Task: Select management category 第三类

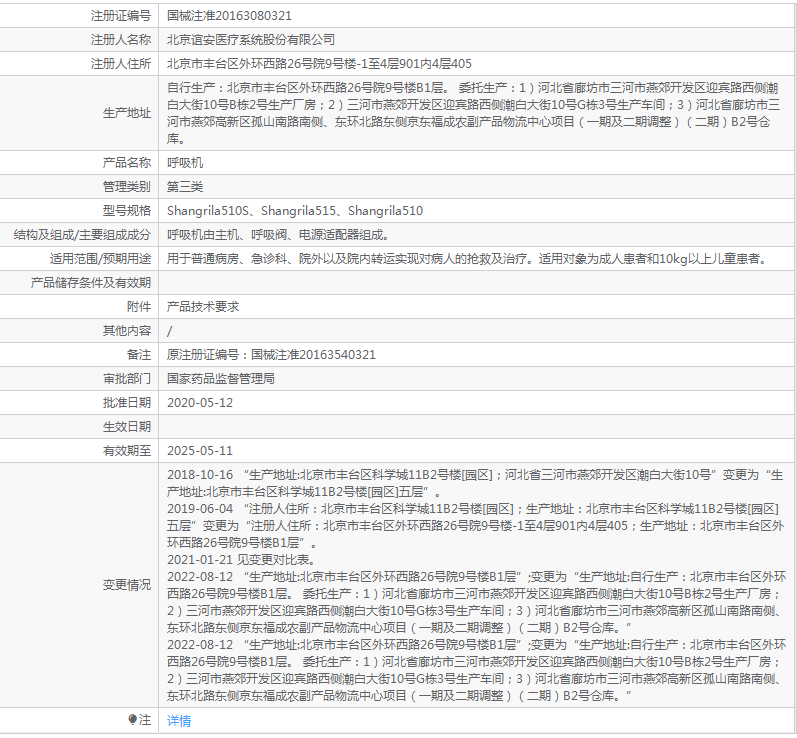Action: (185, 187)
